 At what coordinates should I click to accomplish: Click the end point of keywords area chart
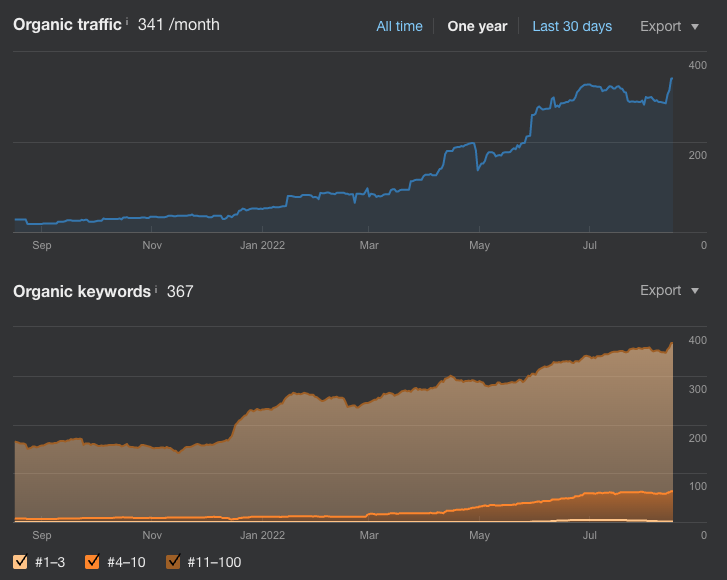click(672, 344)
